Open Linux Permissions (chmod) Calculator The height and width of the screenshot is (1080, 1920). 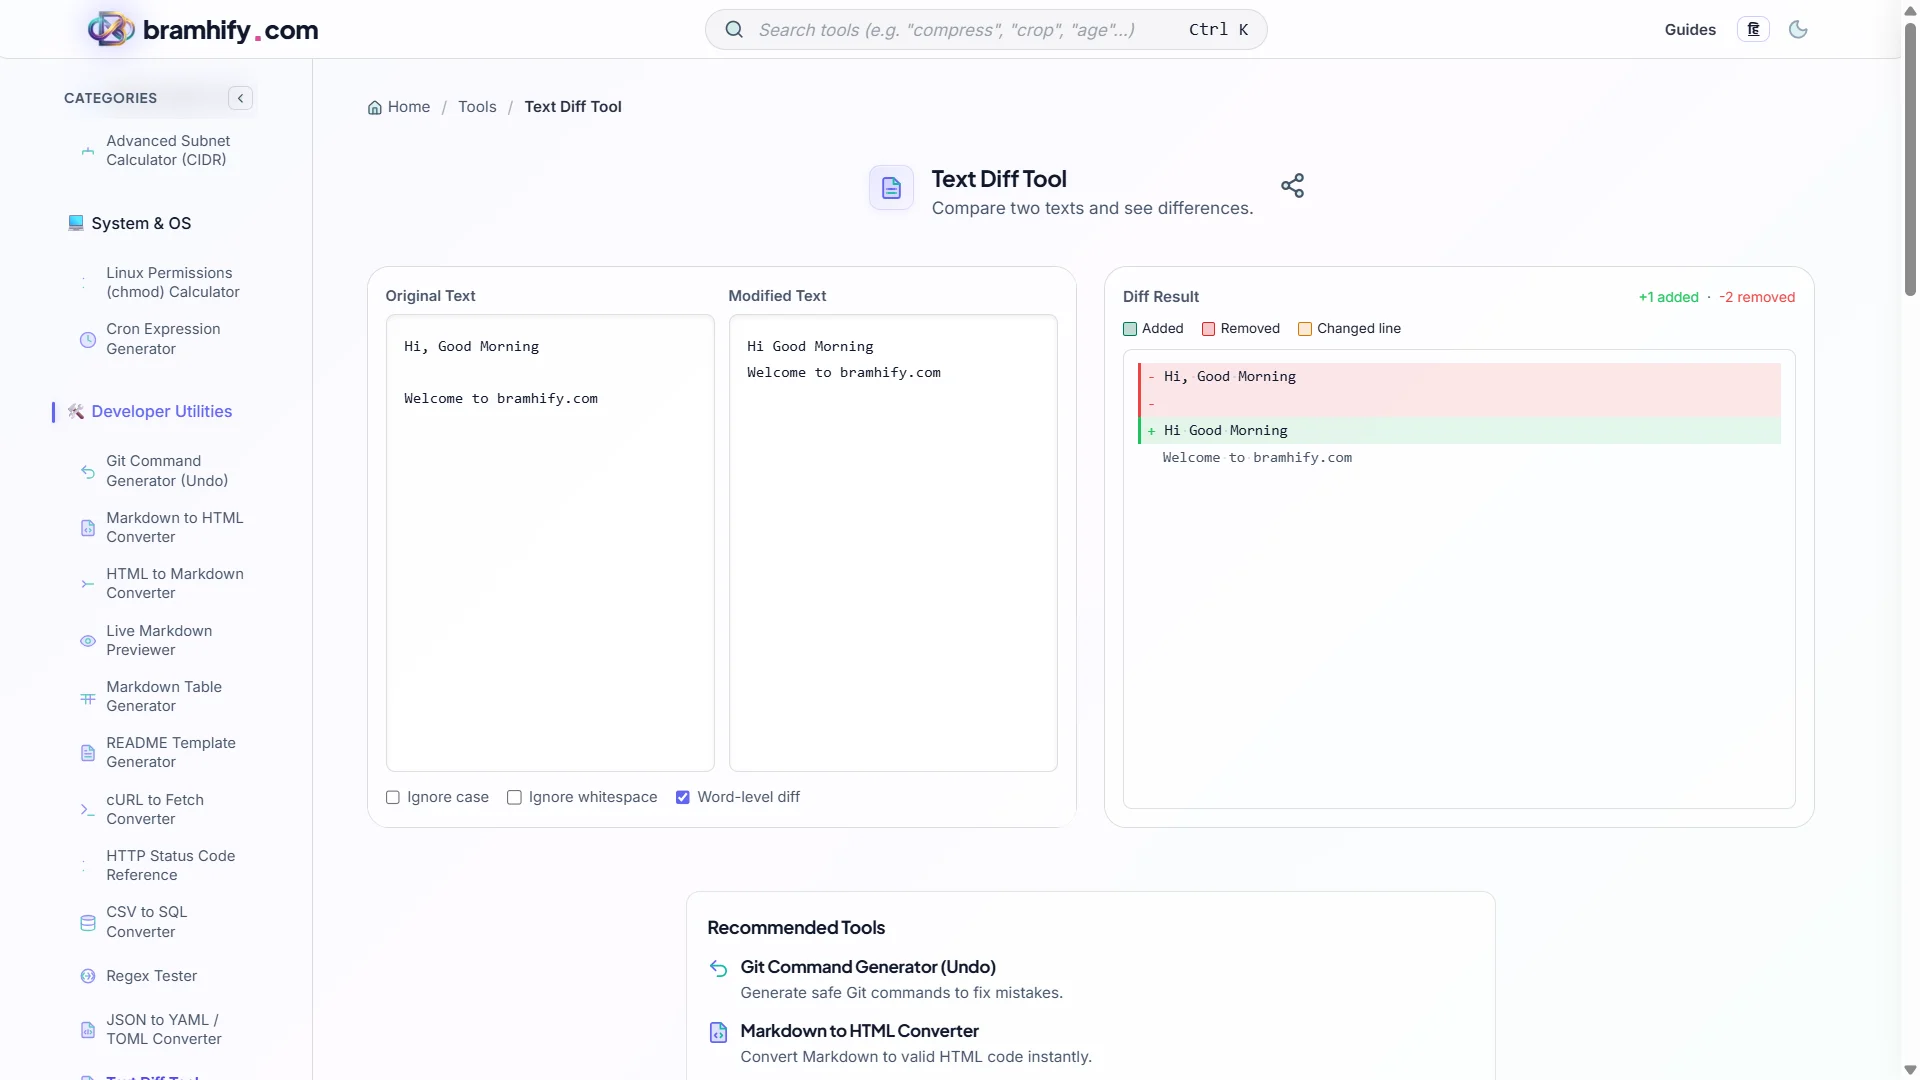(173, 283)
